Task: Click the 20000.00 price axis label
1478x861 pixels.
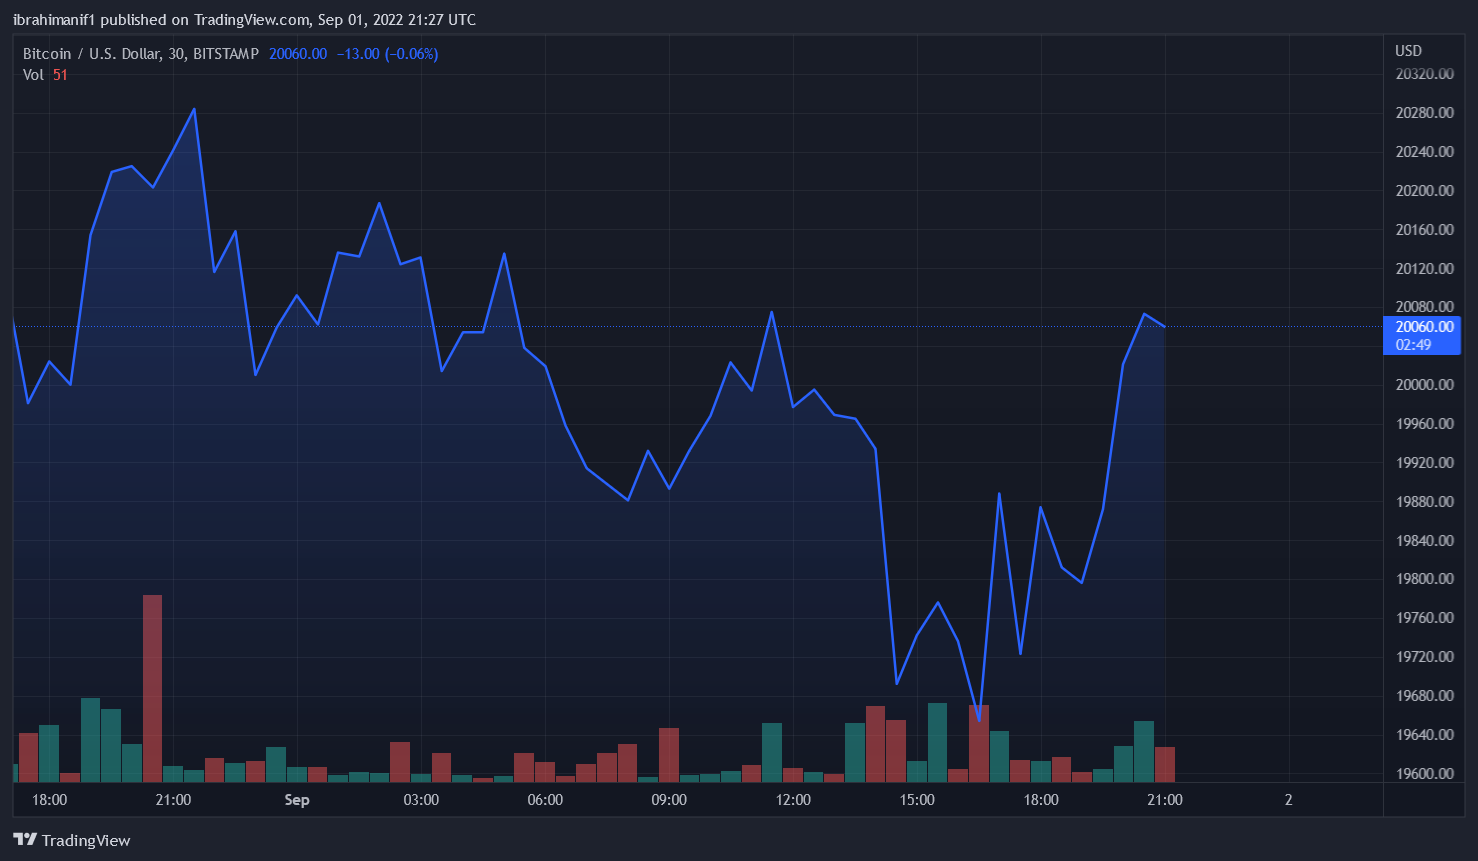Action: point(1424,385)
